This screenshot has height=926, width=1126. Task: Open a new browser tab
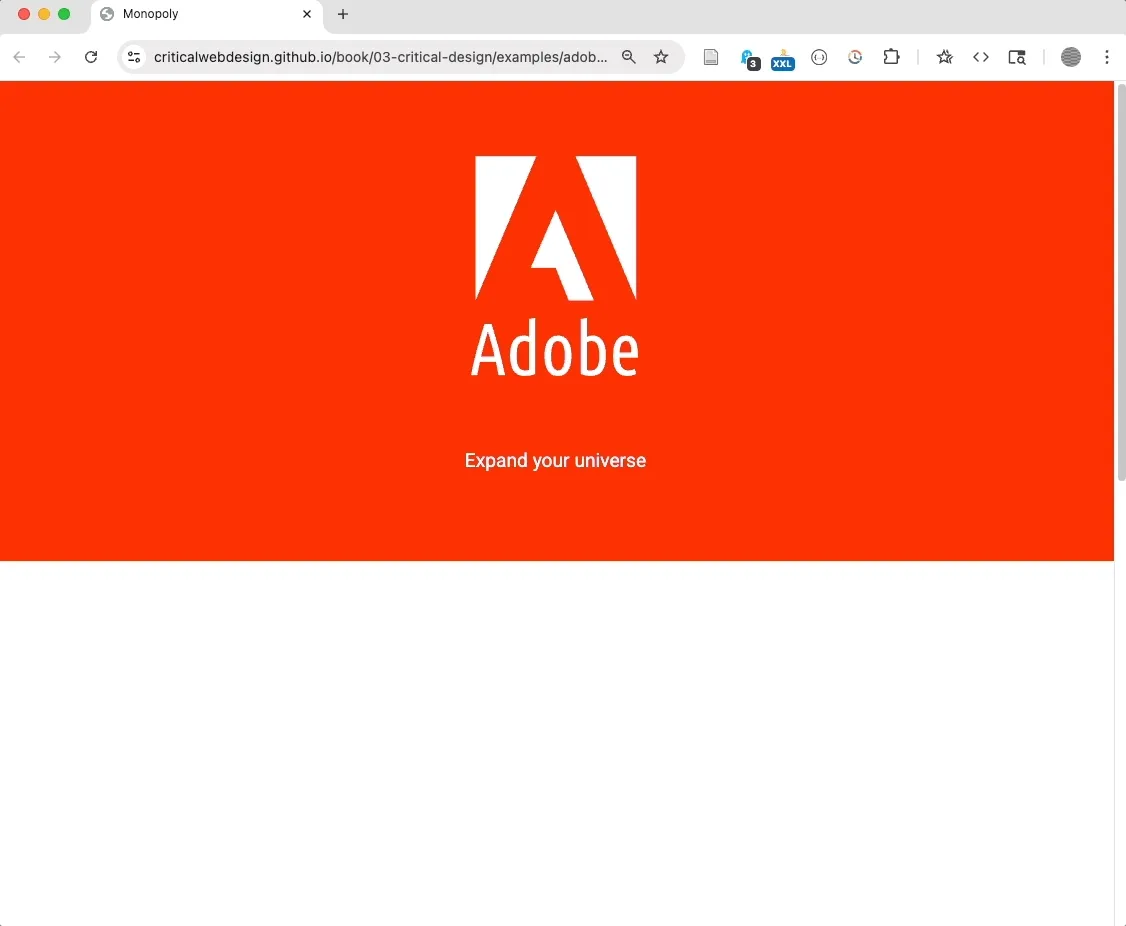tap(343, 14)
